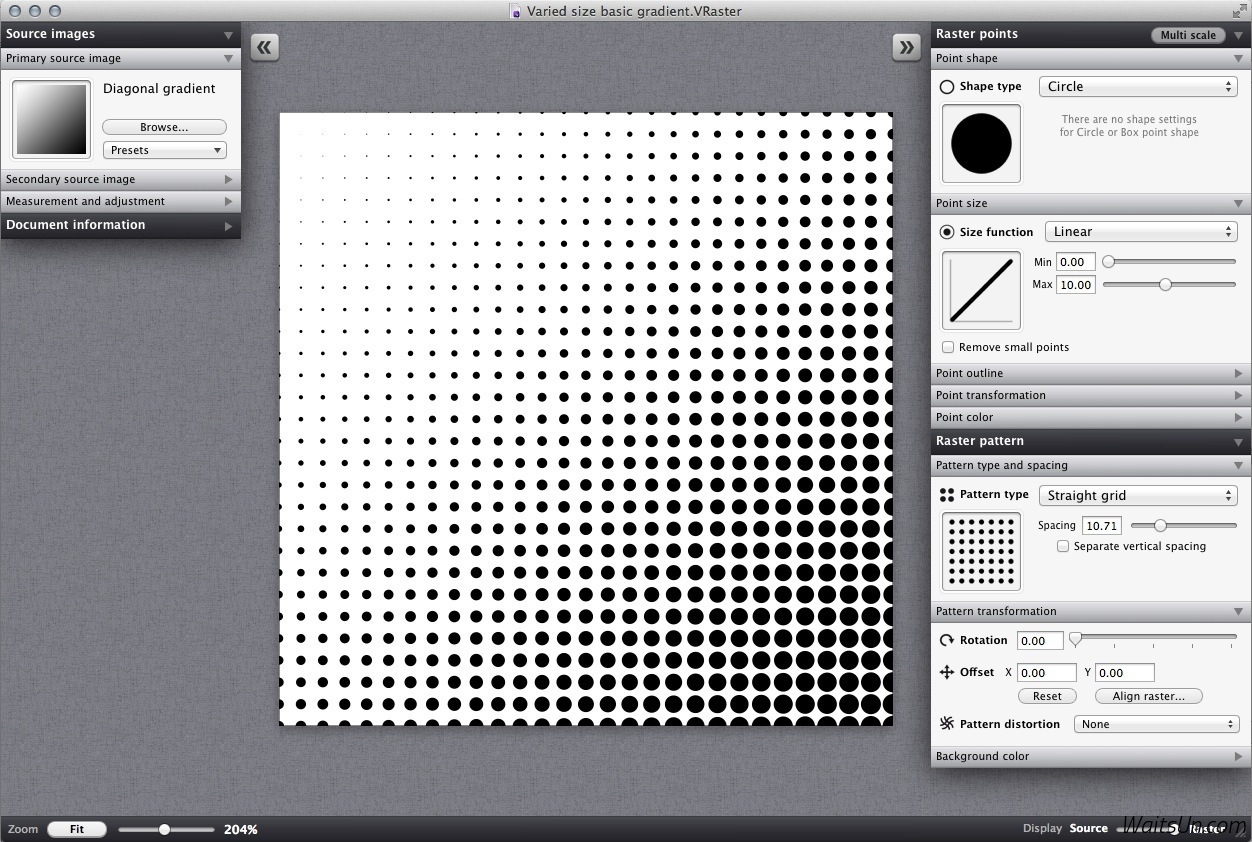The width and height of the screenshot is (1252, 842).
Task: Collapse left panel with double-arrow button
Action: pyautogui.click(x=265, y=47)
